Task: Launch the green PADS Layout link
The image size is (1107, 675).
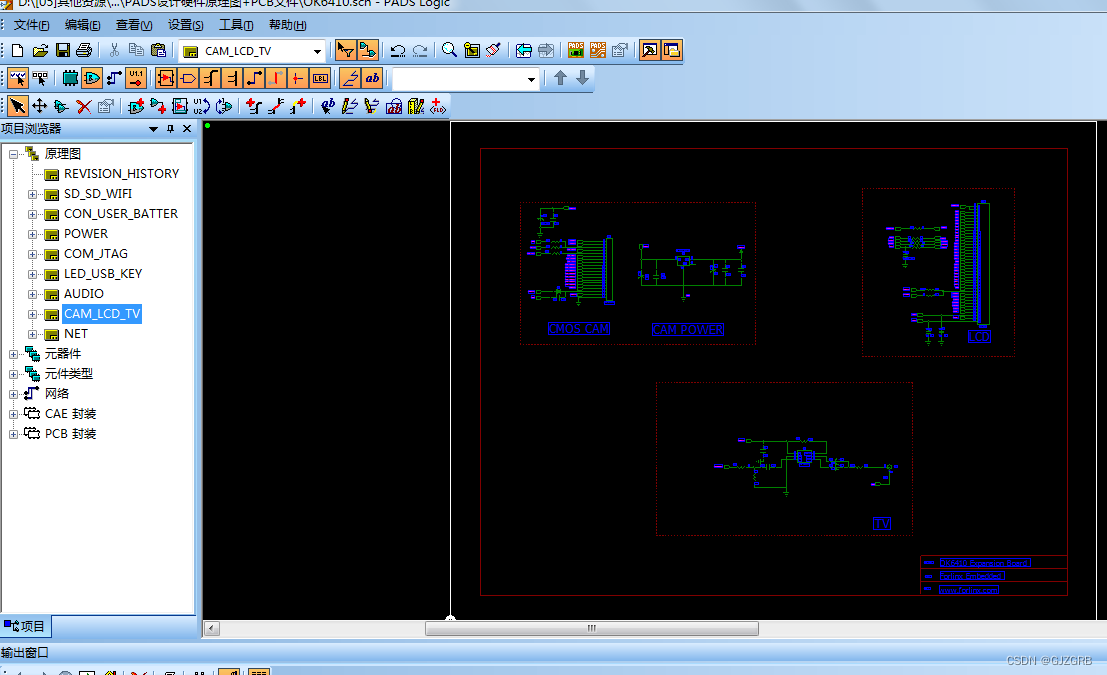Action: pyautogui.click(x=576, y=50)
